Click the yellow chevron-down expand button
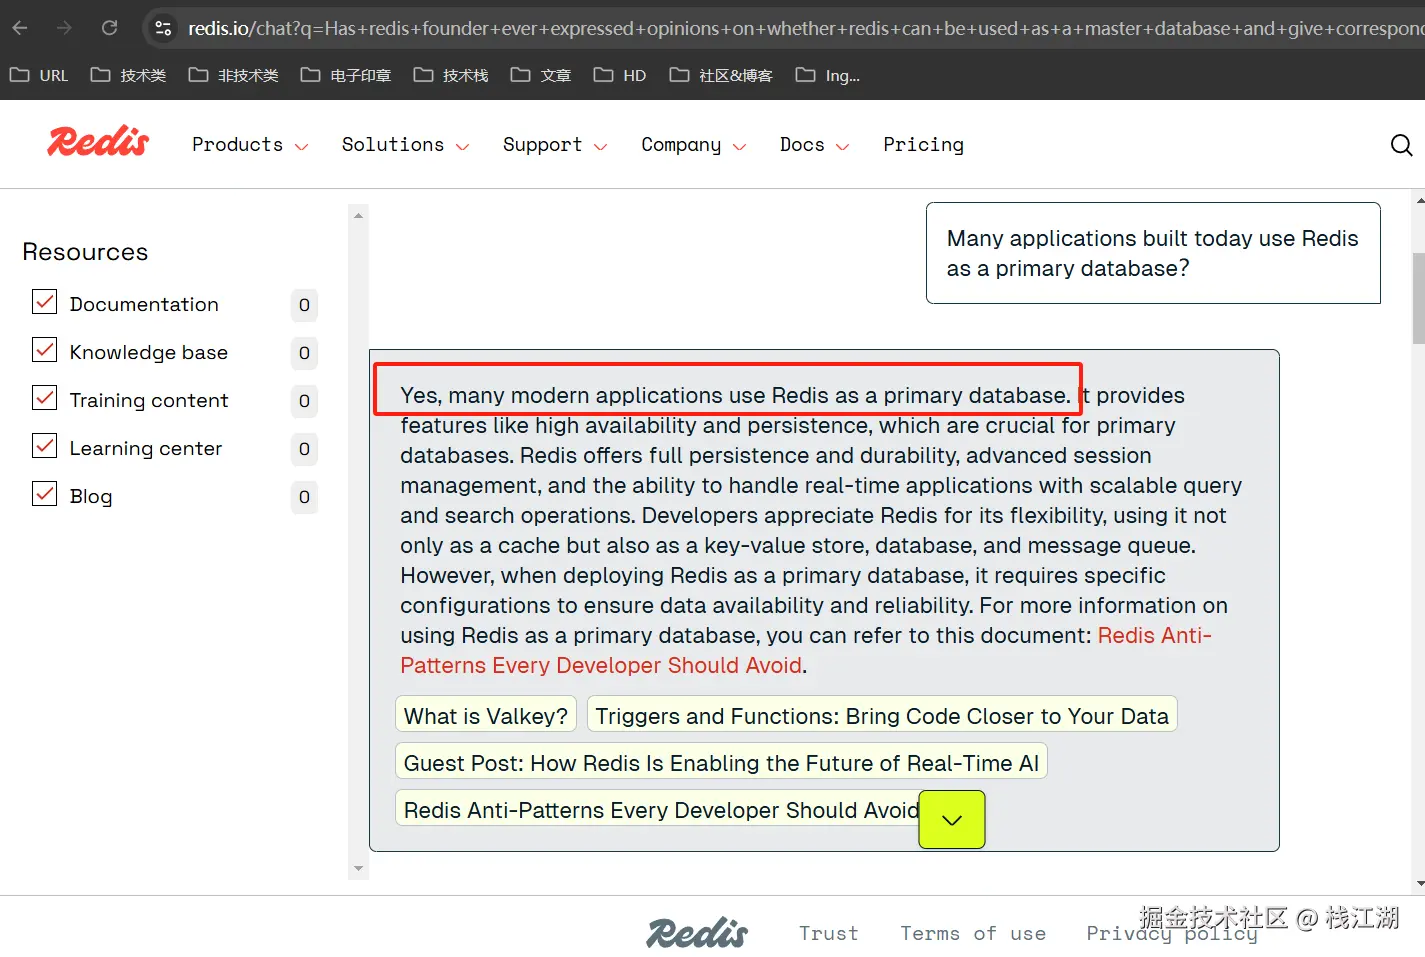Screen dimensions: 1425x957 [952, 820]
